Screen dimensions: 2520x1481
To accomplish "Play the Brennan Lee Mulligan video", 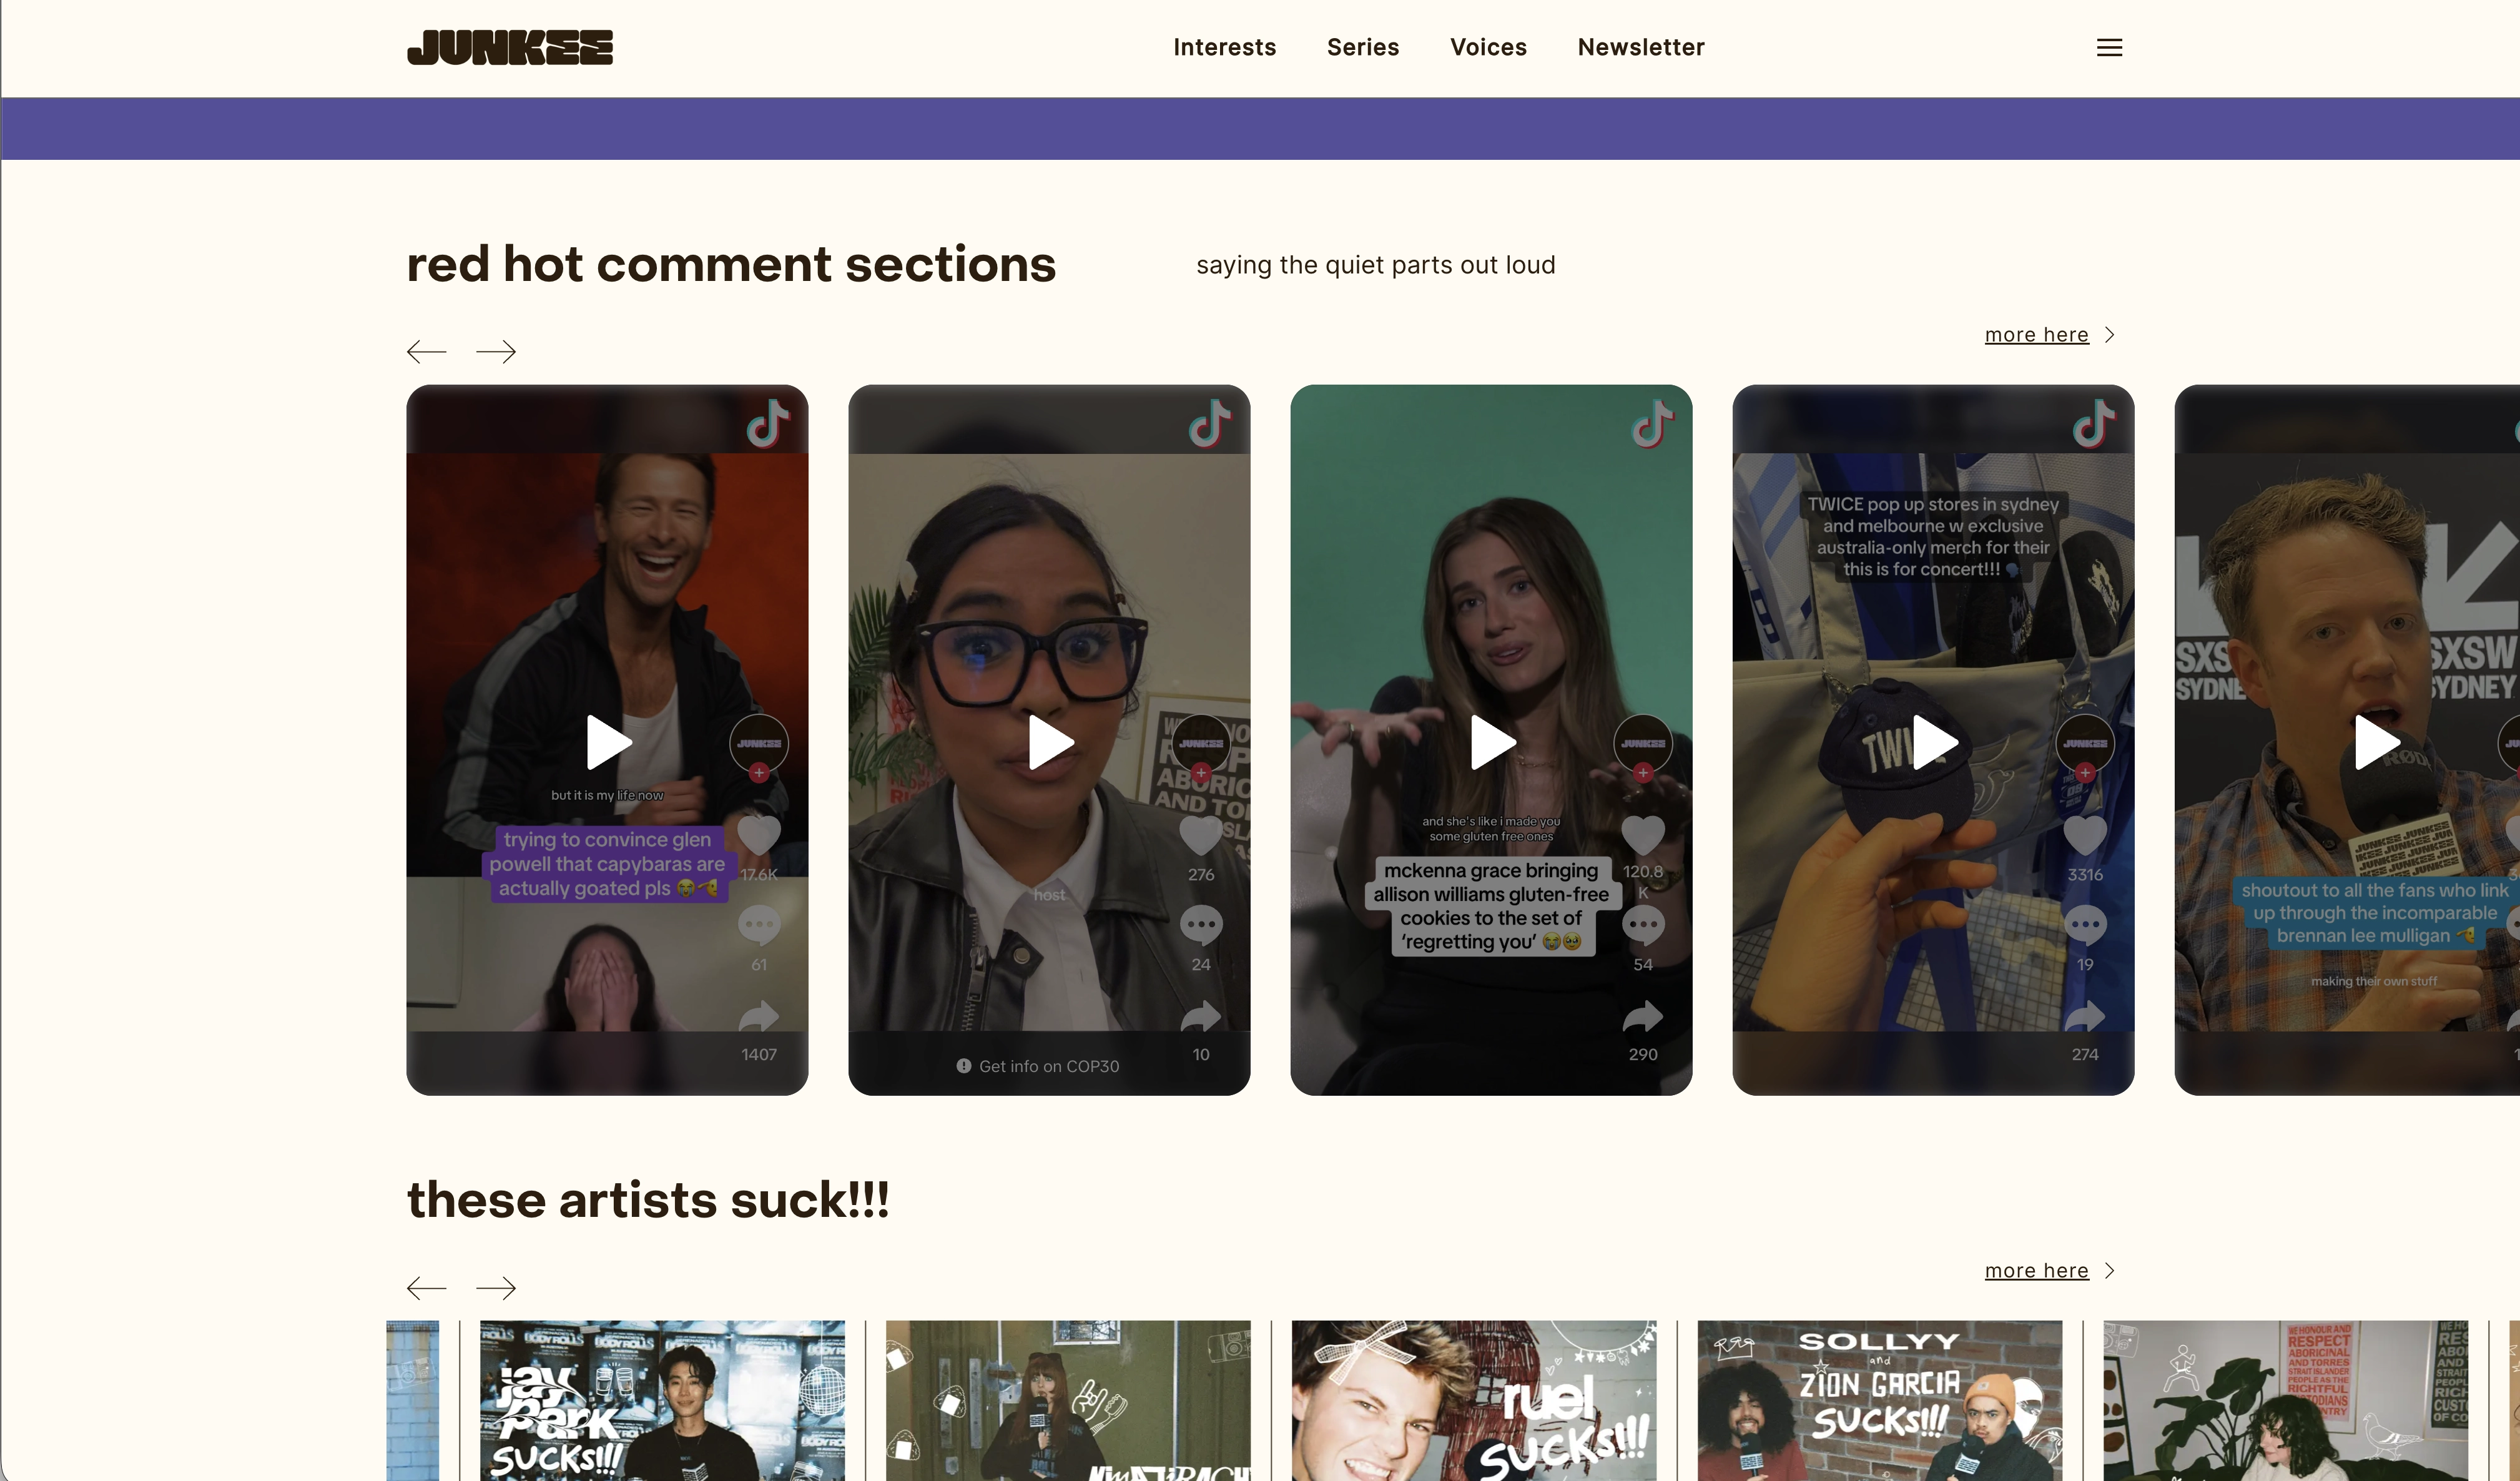I will pos(2376,742).
